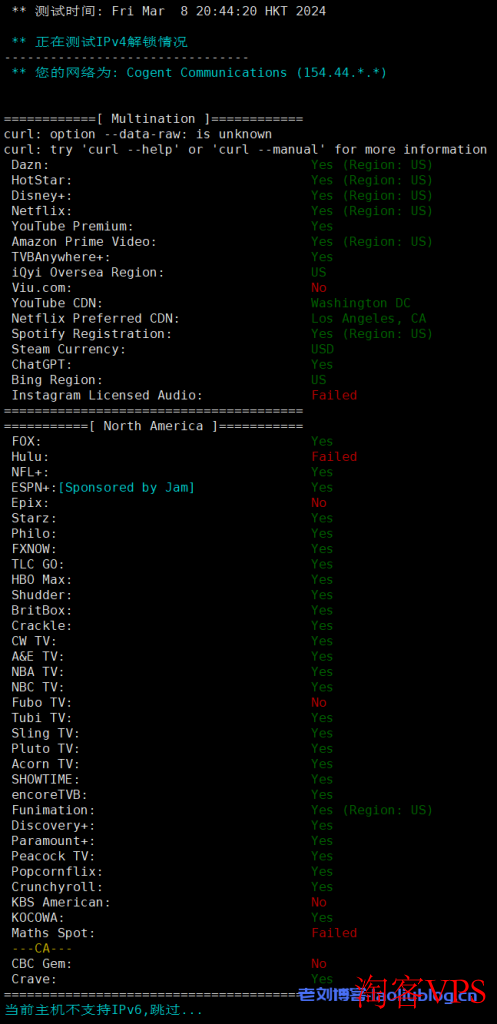Click the Netflix Preferred CDN Los Angeles value

[368, 318]
